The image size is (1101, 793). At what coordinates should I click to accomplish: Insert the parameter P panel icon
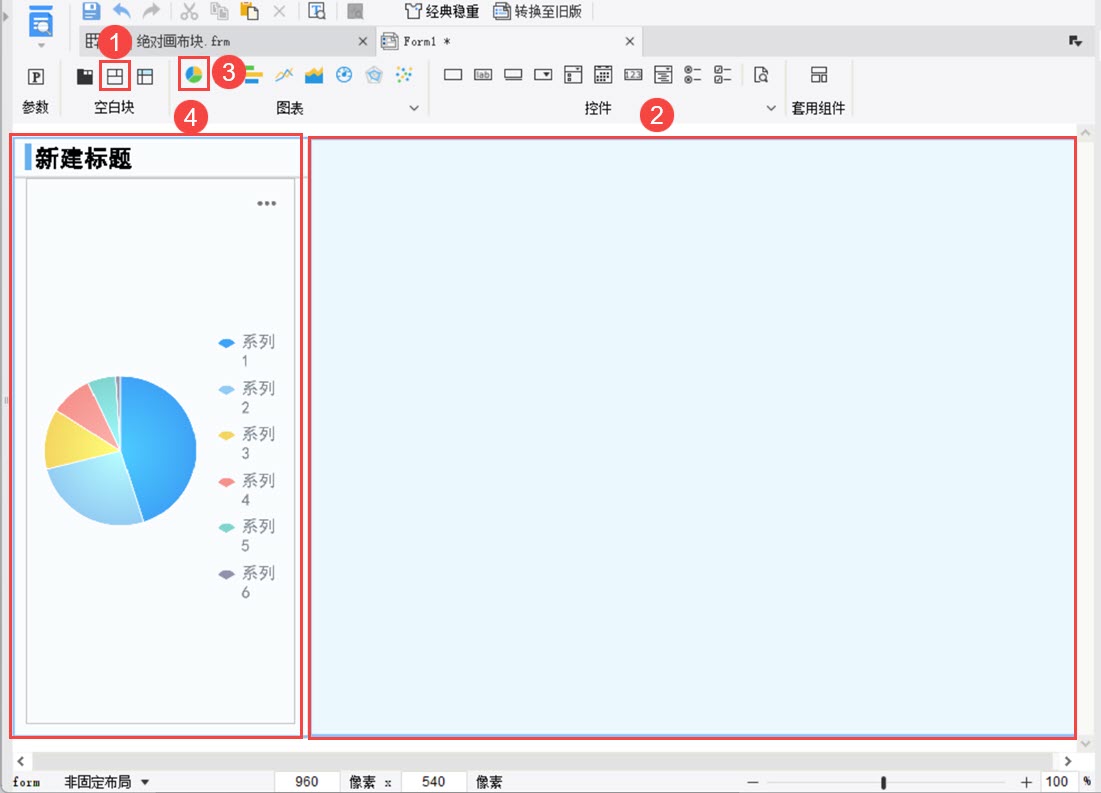click(x=36, y=77)
